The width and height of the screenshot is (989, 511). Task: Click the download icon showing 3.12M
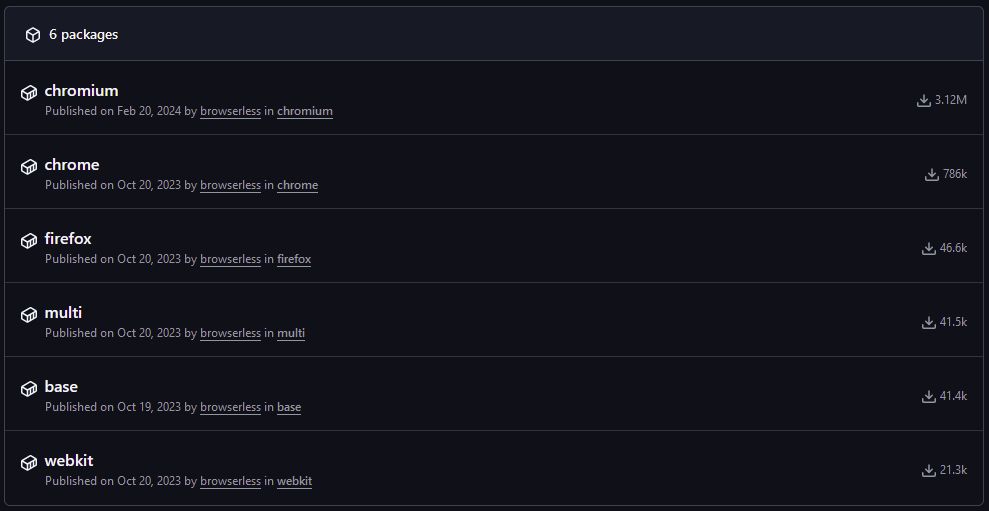coord(923,100)
